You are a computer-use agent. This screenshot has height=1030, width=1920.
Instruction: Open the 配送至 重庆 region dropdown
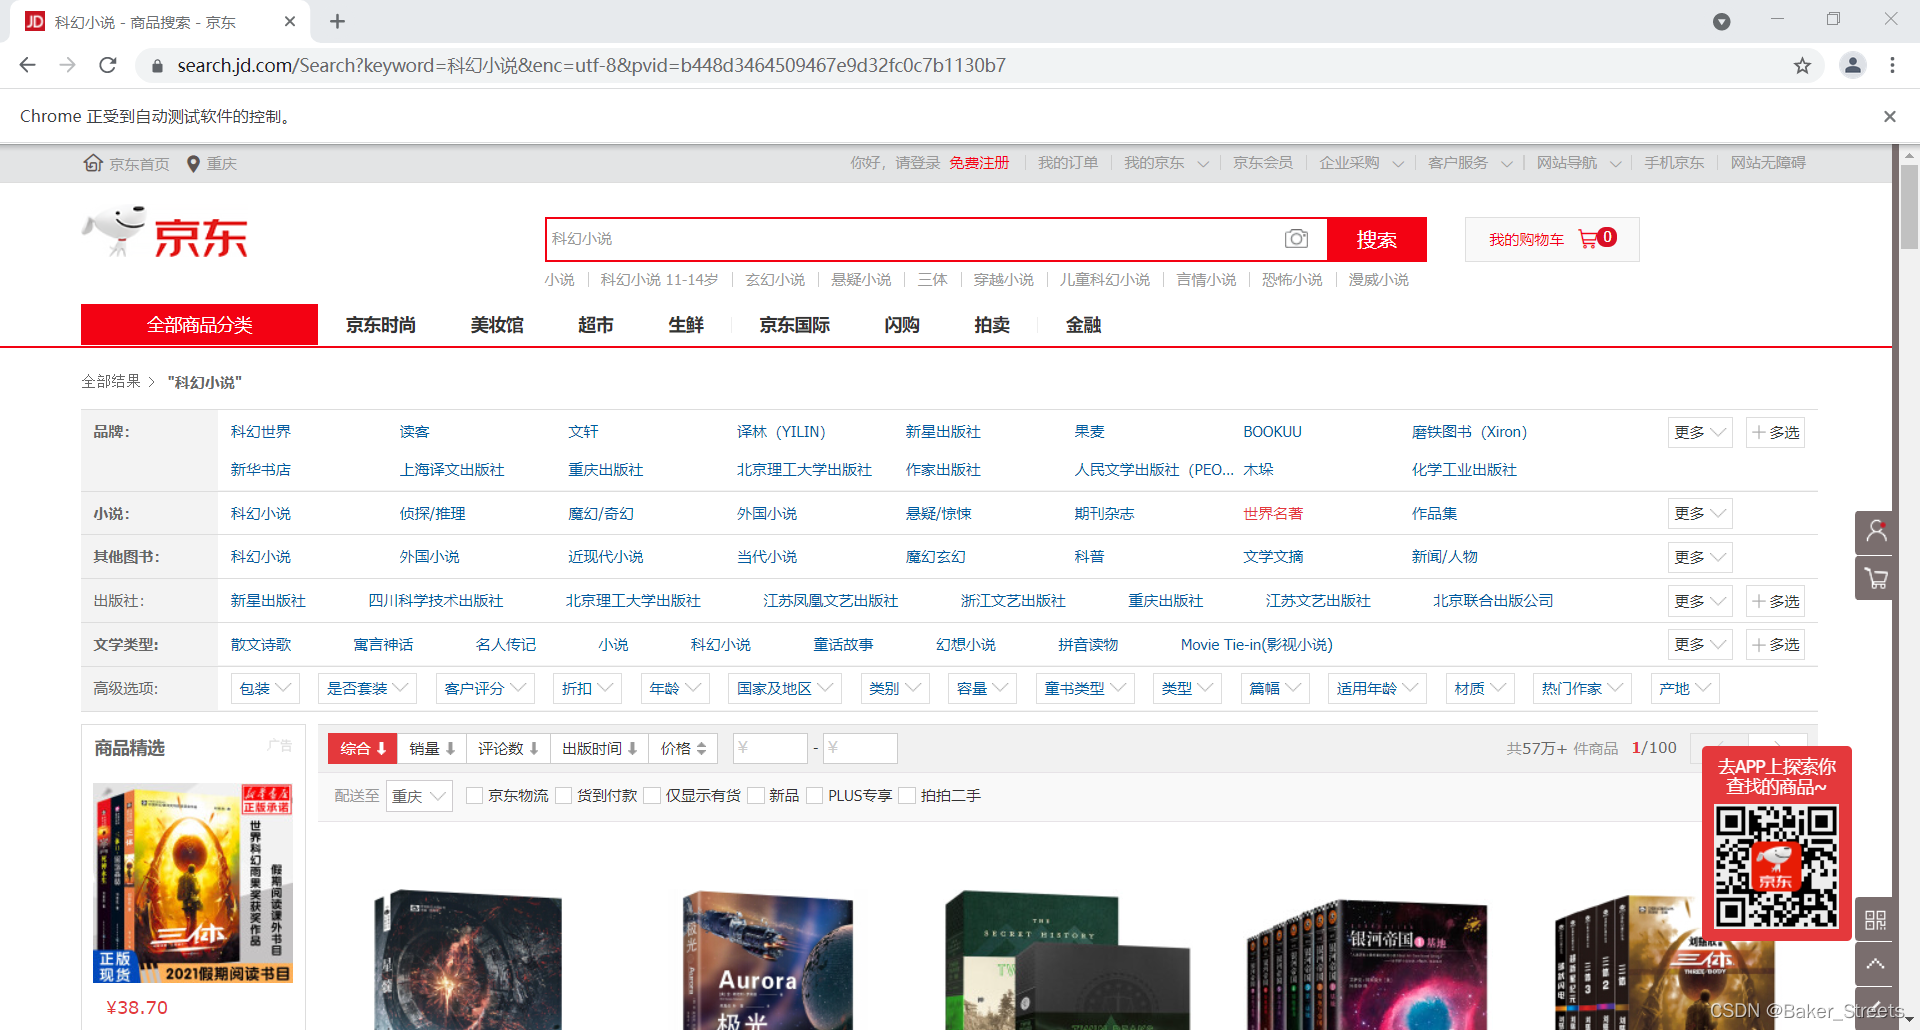click(419, 796)
